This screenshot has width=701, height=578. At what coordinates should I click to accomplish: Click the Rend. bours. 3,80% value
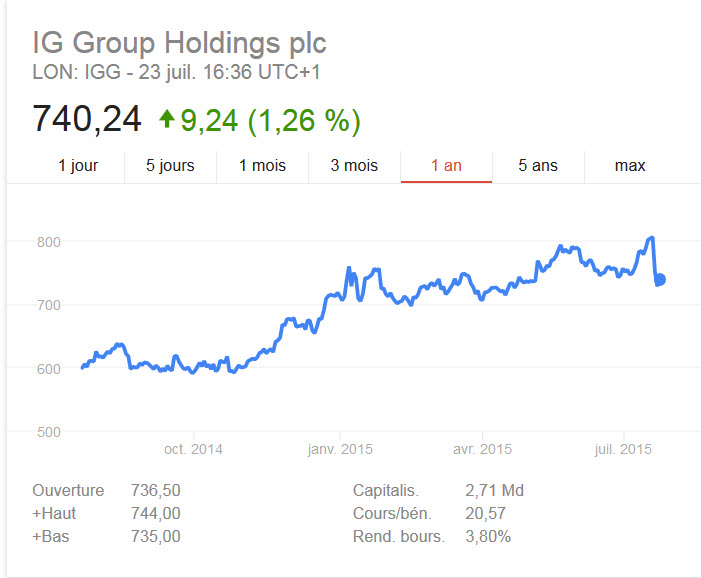pos(488,536)
